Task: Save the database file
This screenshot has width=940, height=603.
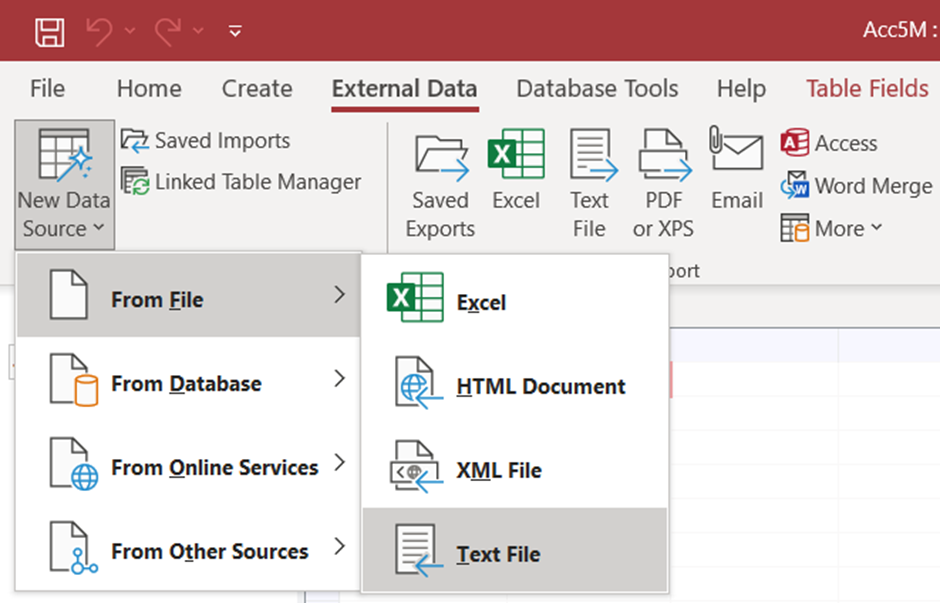Action: (49, 30)
